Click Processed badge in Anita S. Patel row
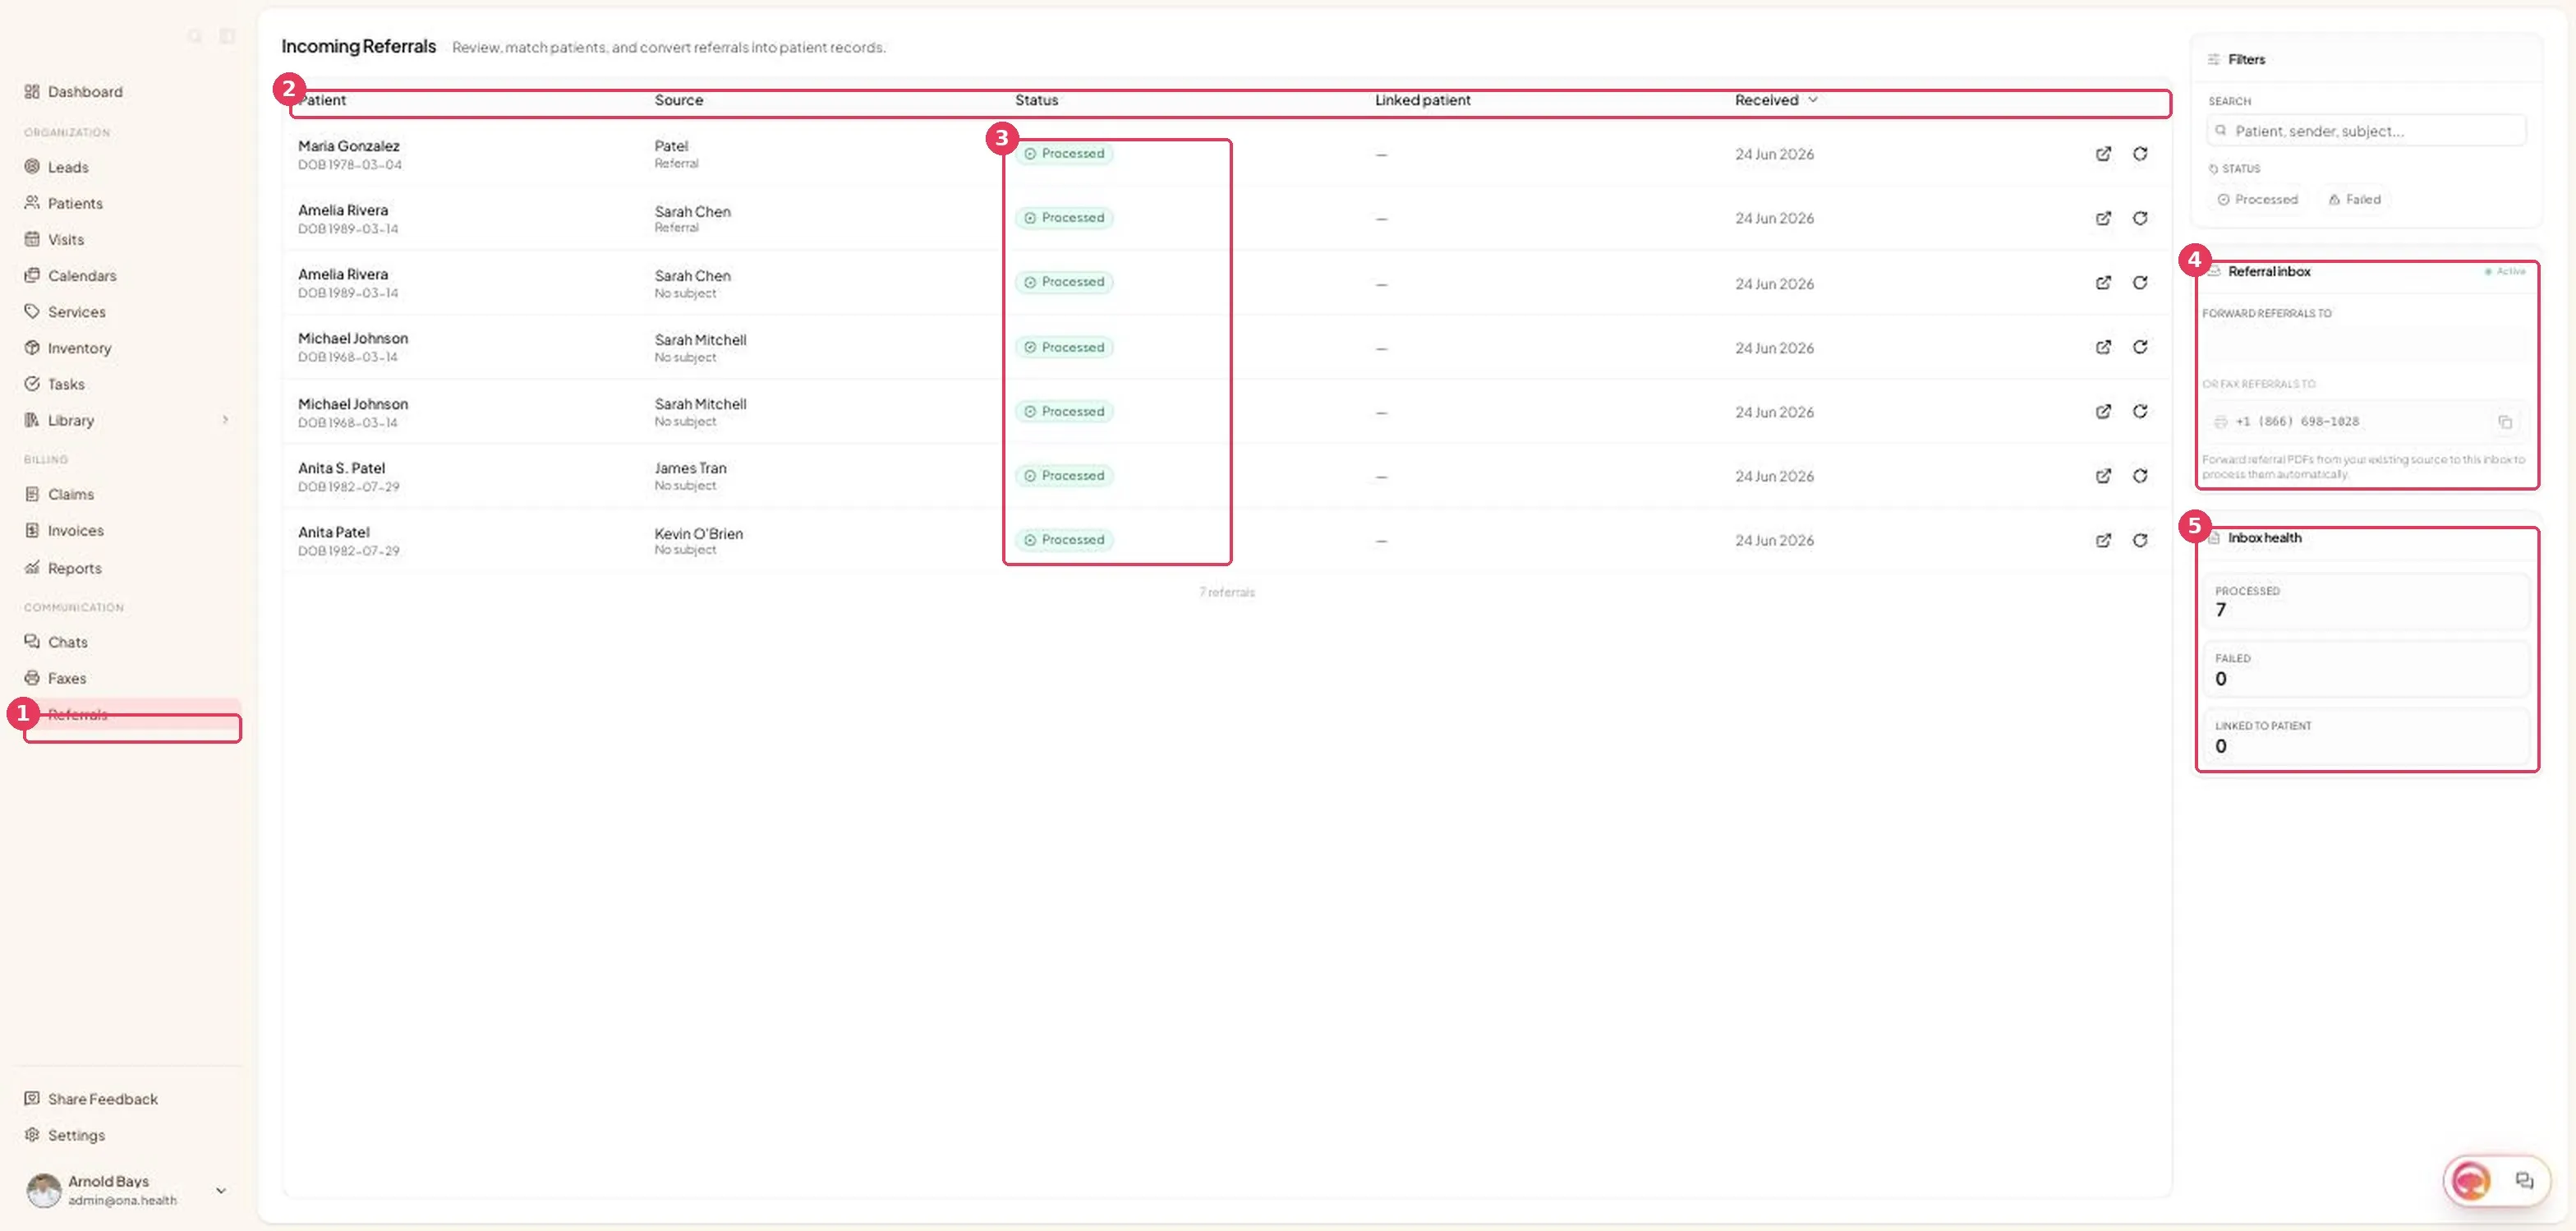The height and width of the screenshot is (1231, 2576). 1064,476
